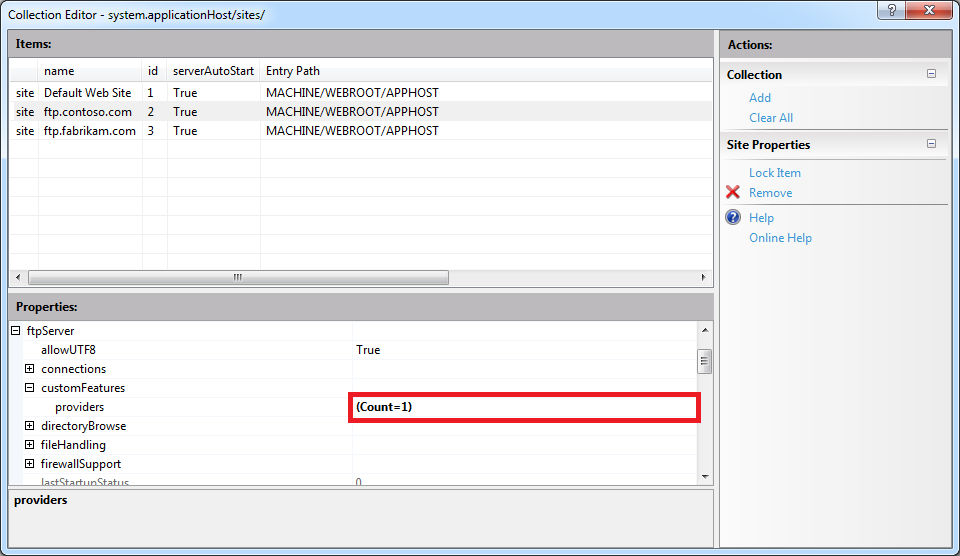
Task: Click the providers (Count=1) value field
Action: [x=523, y=407]
